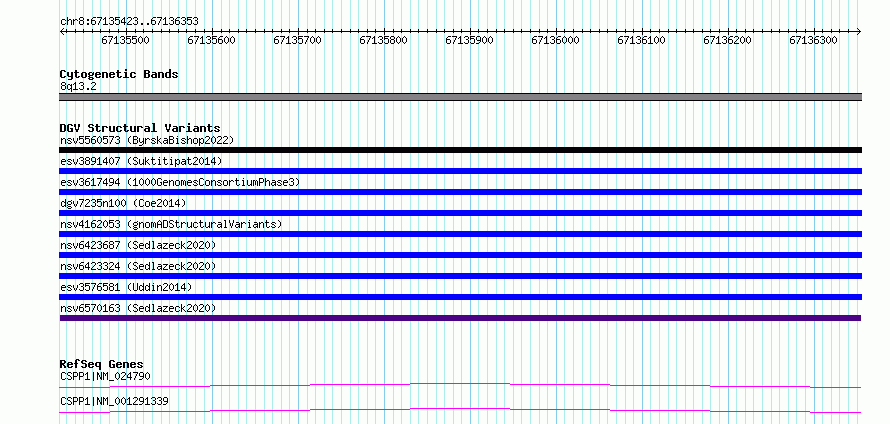
Task: Click the chr8:67135423..67136353 coordinate label
Action: [129, 22]
